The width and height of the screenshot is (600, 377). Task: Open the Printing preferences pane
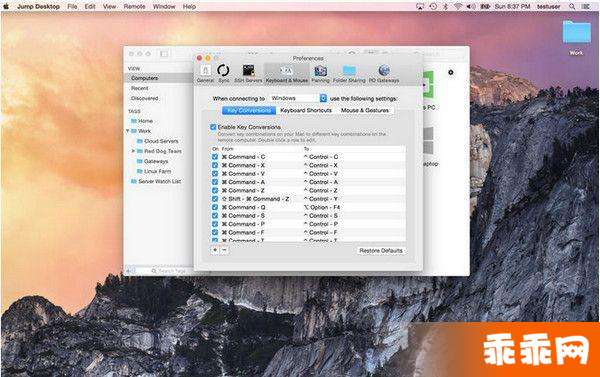320,73
